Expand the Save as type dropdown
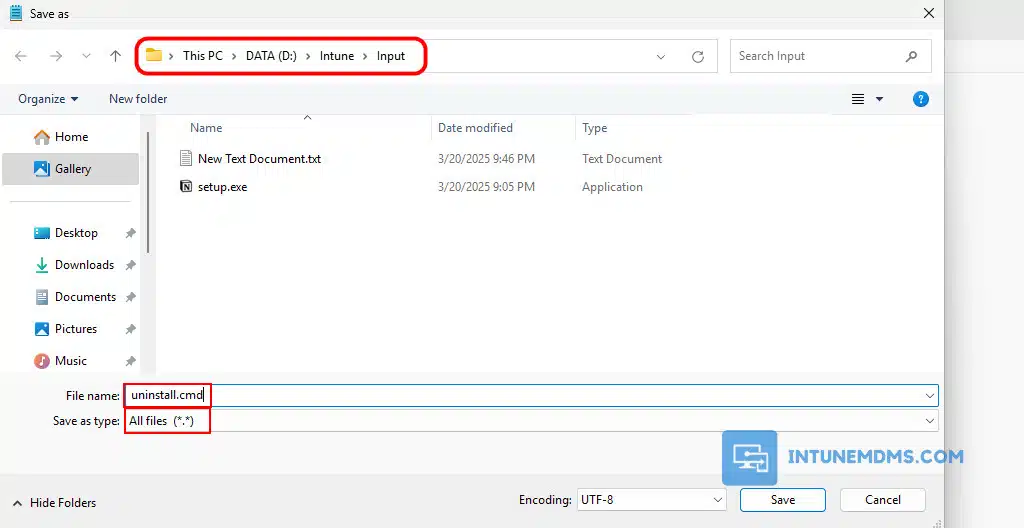 tap(930, 421)
